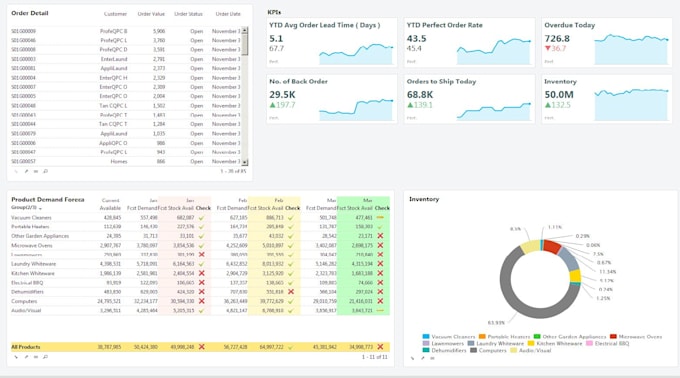680x378 pixels.
Task: Toggle Kitchen Whiteware legend swatch
Action: click(531, 343)
